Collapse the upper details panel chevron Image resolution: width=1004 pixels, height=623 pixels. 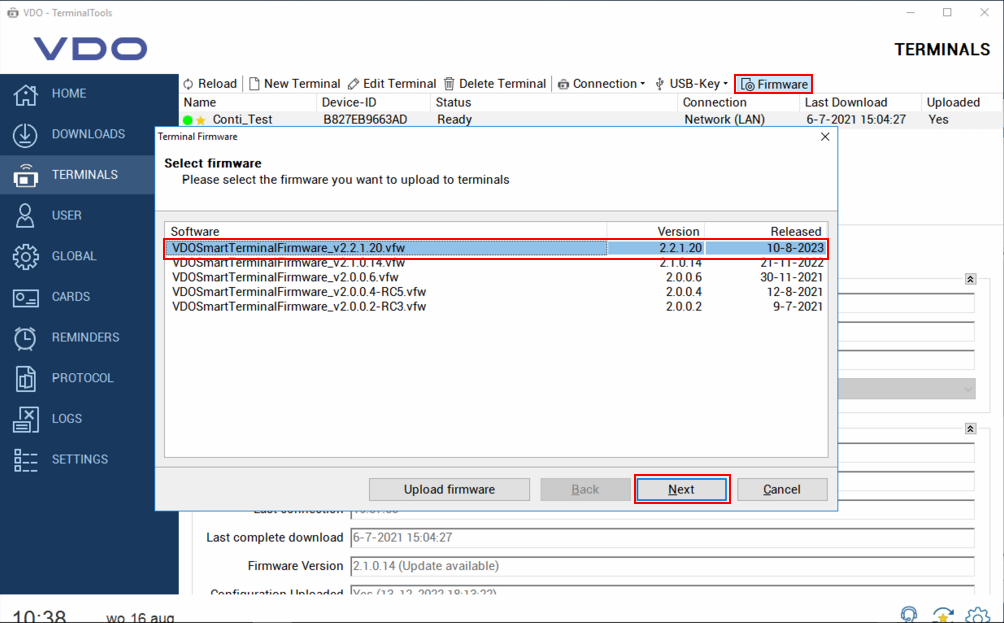pos(970,279)
